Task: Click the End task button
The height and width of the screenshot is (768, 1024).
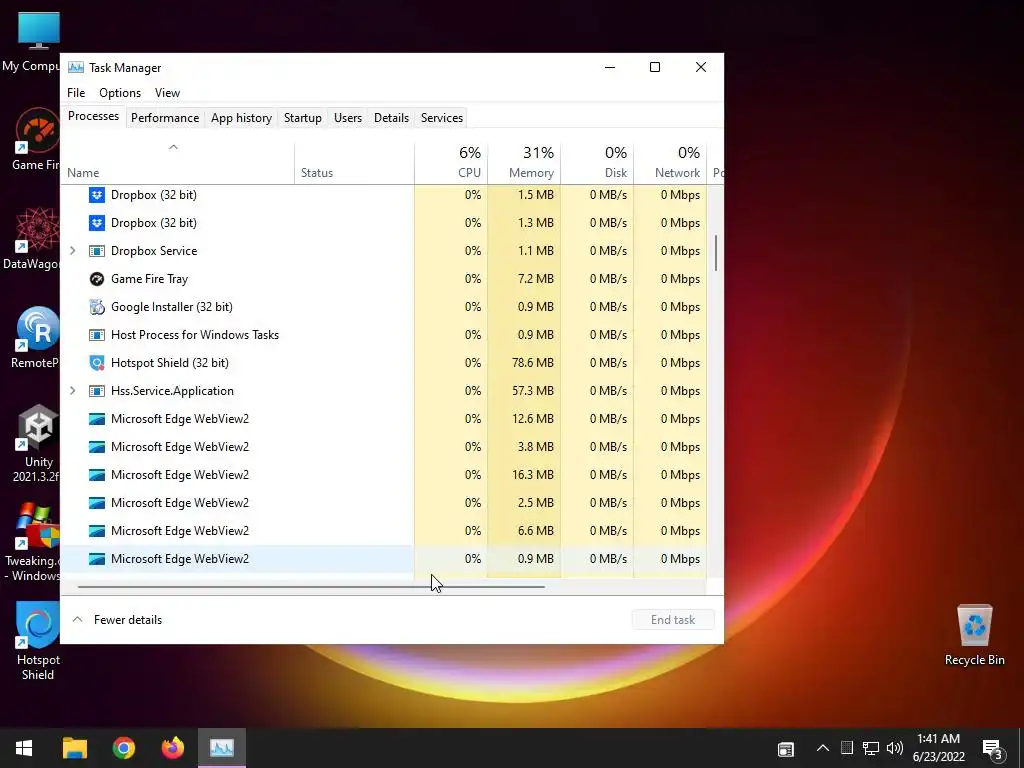Action: pos(673,620)
